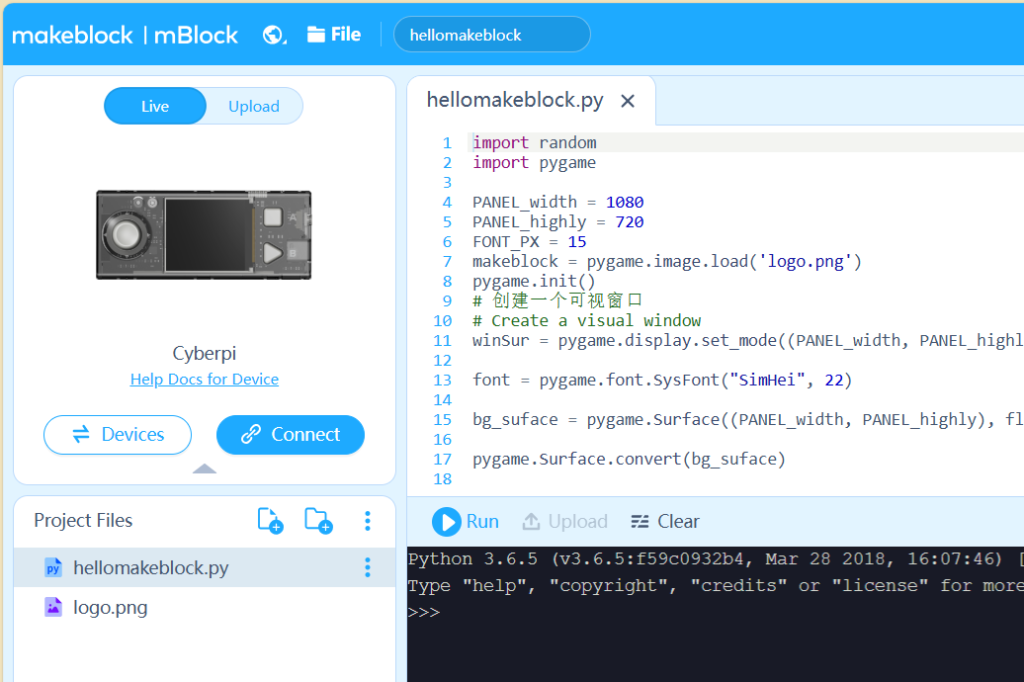This screenshot has height=682, width=1024.
Task: Switch to Upload mode
Action: coord(253,106)
